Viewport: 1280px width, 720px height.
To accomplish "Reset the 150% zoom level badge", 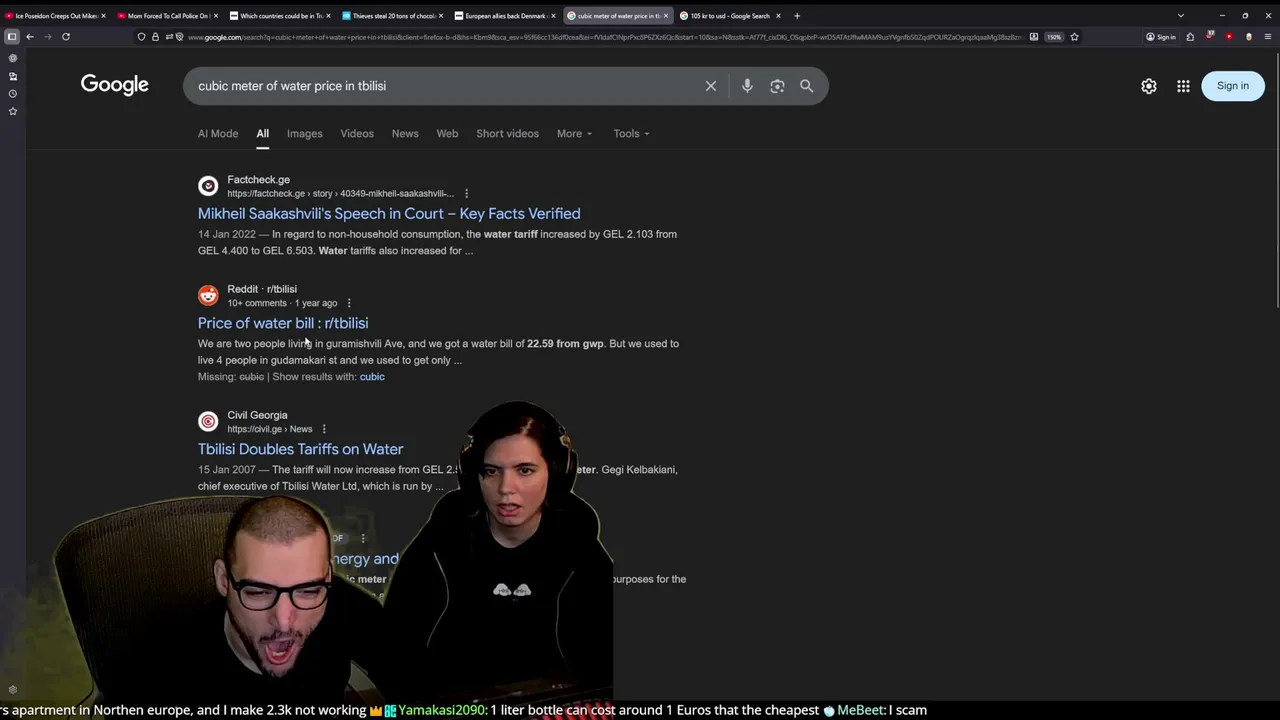I will coord(1054,37).
